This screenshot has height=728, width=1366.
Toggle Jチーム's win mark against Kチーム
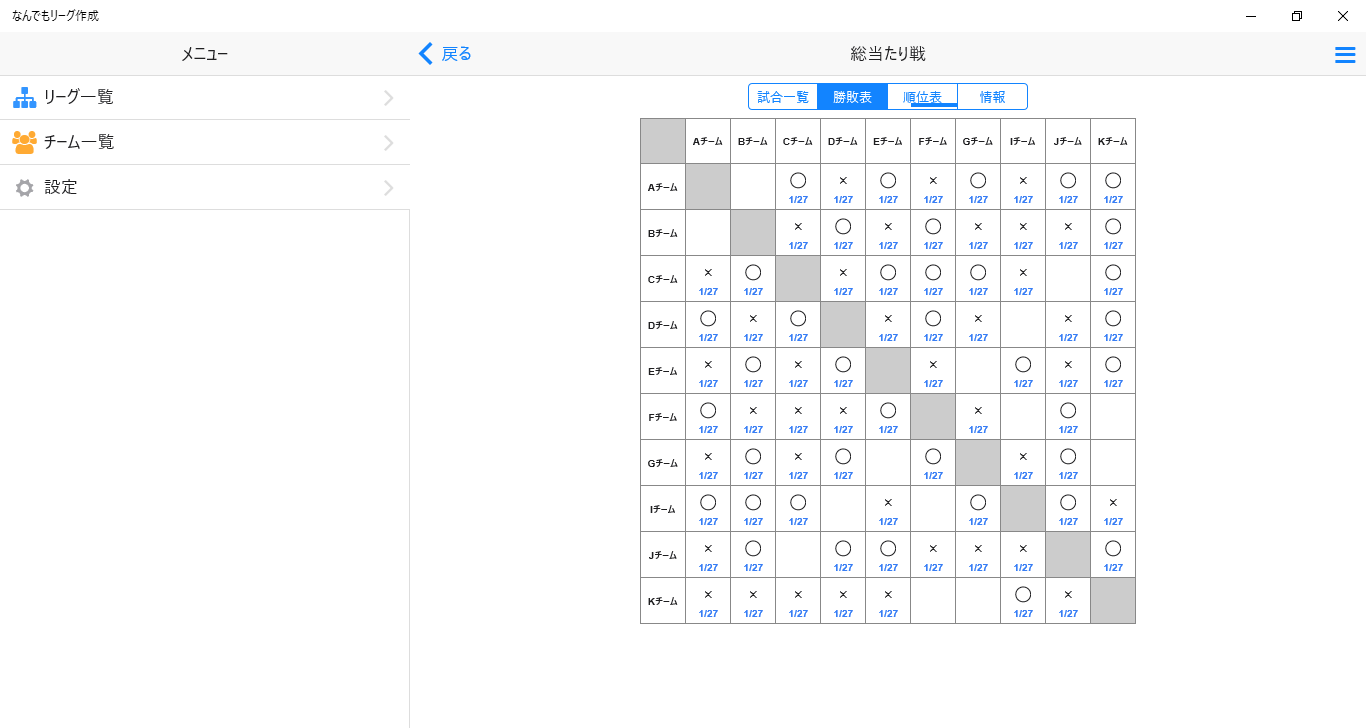coord(1113,547)
